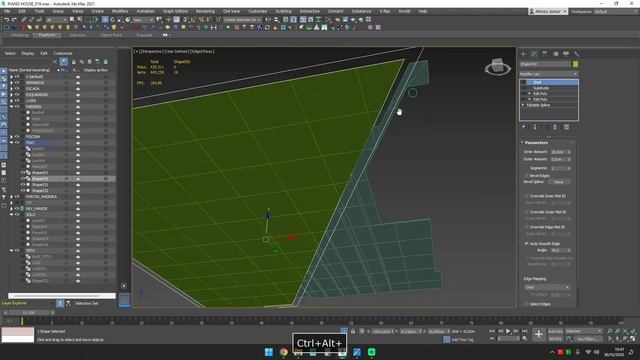Open Chrome from the Windows taskbar
This screenshot has width=640, height=360.
[283, 352]
